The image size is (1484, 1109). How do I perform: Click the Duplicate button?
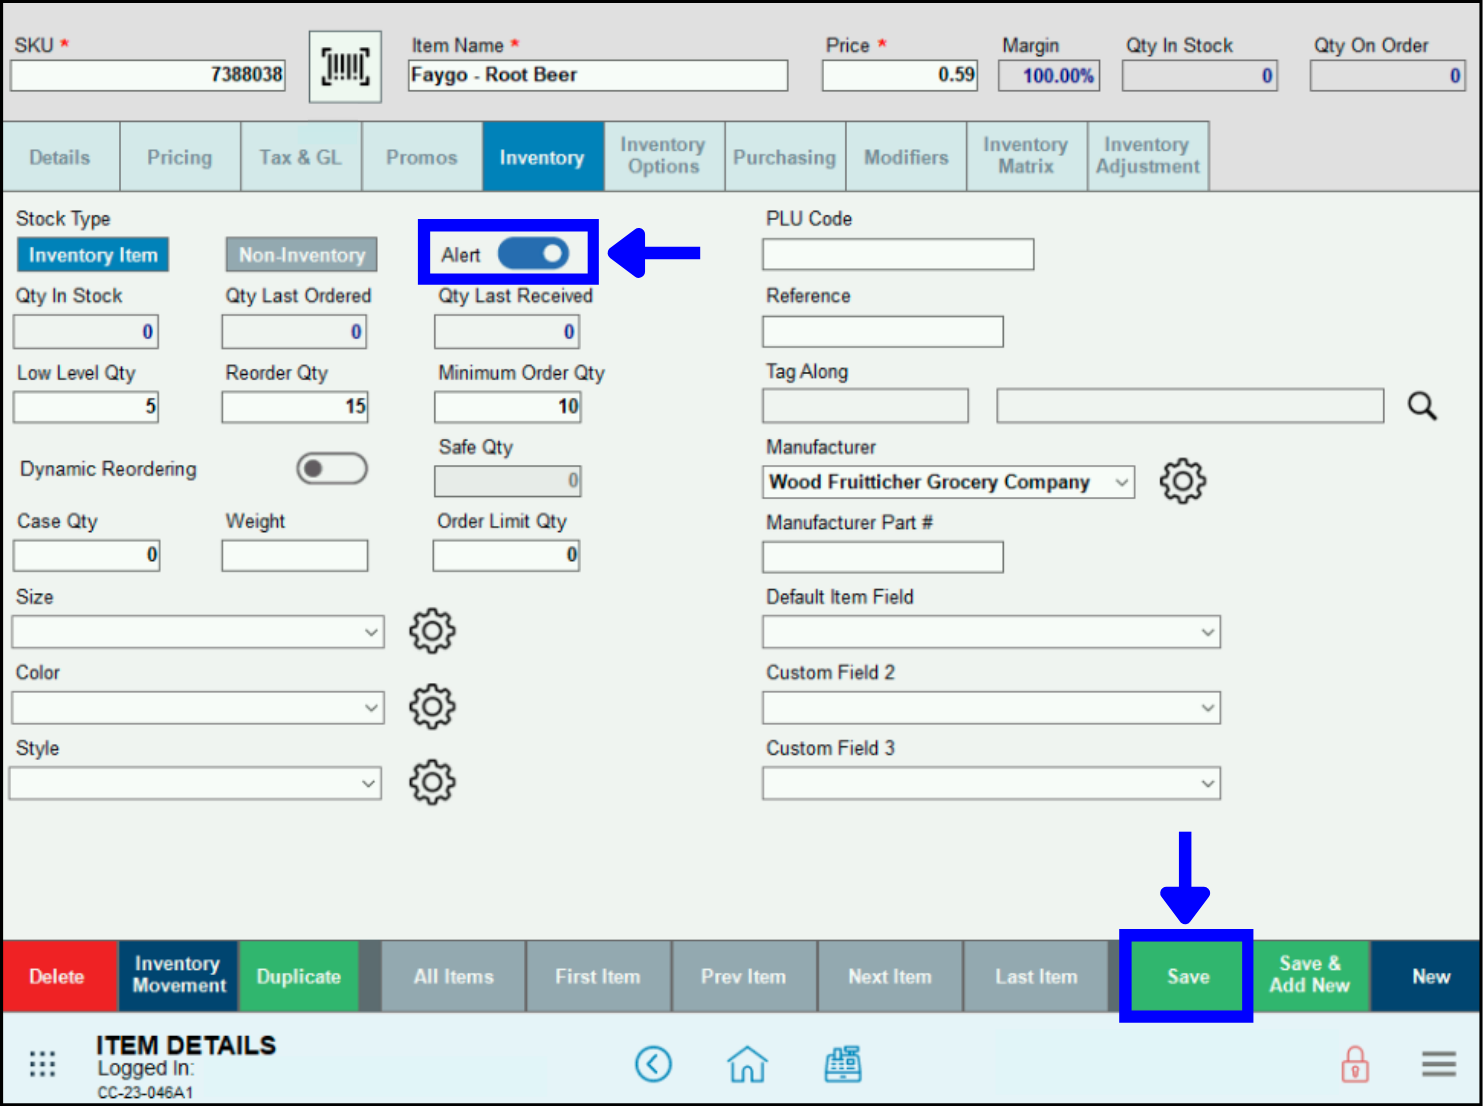pyautogui.click(x=298, y=976)
